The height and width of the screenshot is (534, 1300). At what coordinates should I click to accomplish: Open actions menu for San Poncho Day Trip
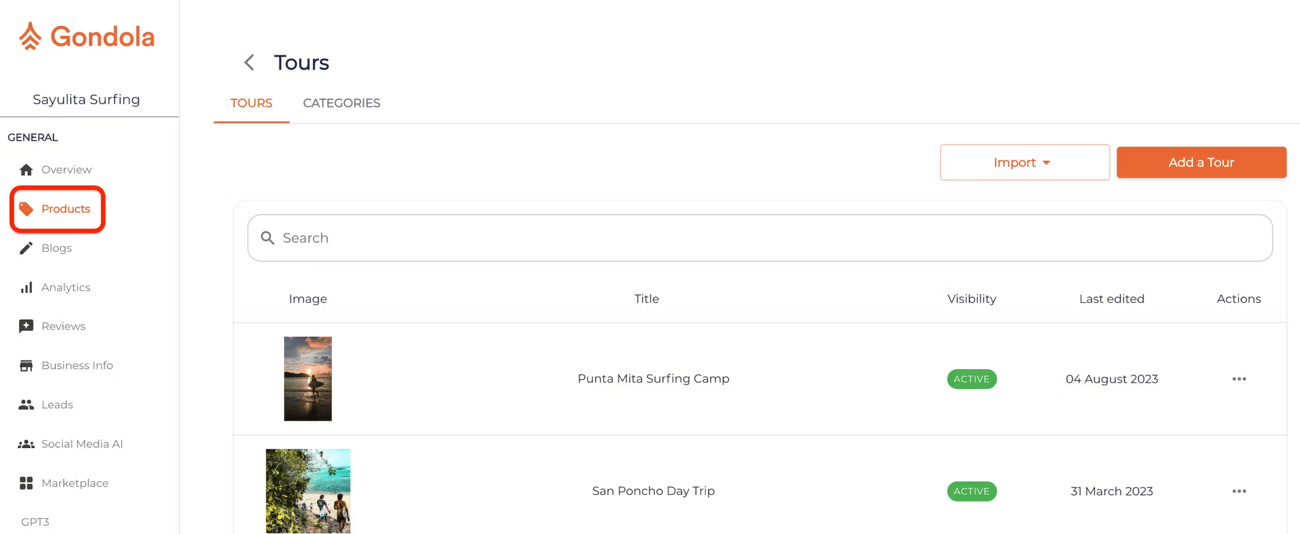point(1239,491)
